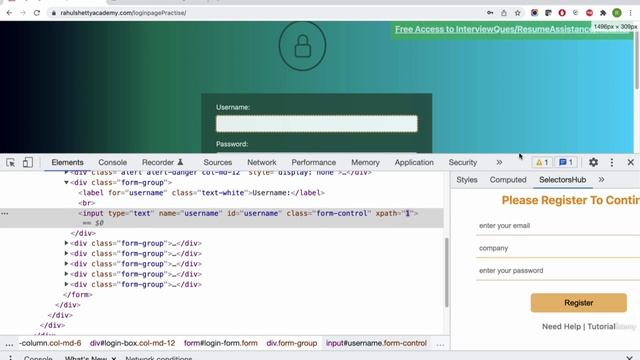Switch to the Computed pane
The width and height of the screenshot is (640, 360).
pyautogui.click(x=508, y=180)
